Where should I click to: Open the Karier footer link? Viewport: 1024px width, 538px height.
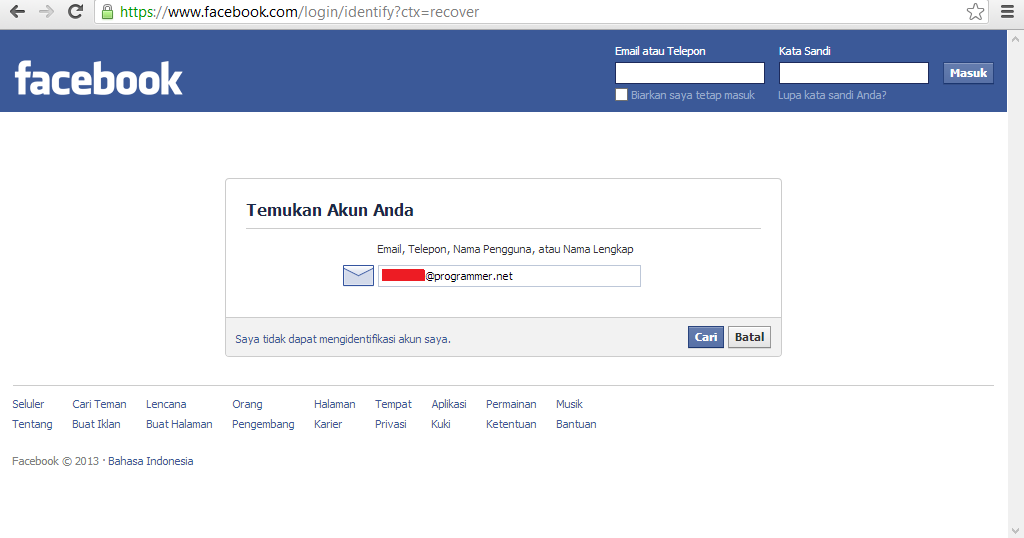tap(328, 424)
